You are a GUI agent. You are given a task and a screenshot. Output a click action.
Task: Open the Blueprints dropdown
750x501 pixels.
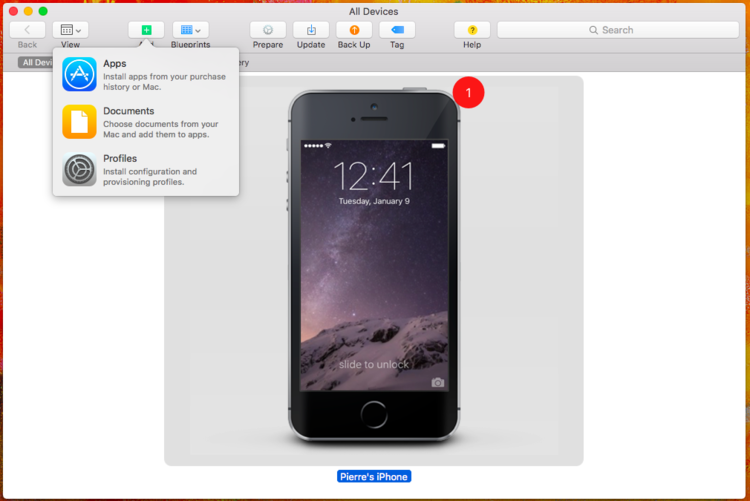point(190,30)
